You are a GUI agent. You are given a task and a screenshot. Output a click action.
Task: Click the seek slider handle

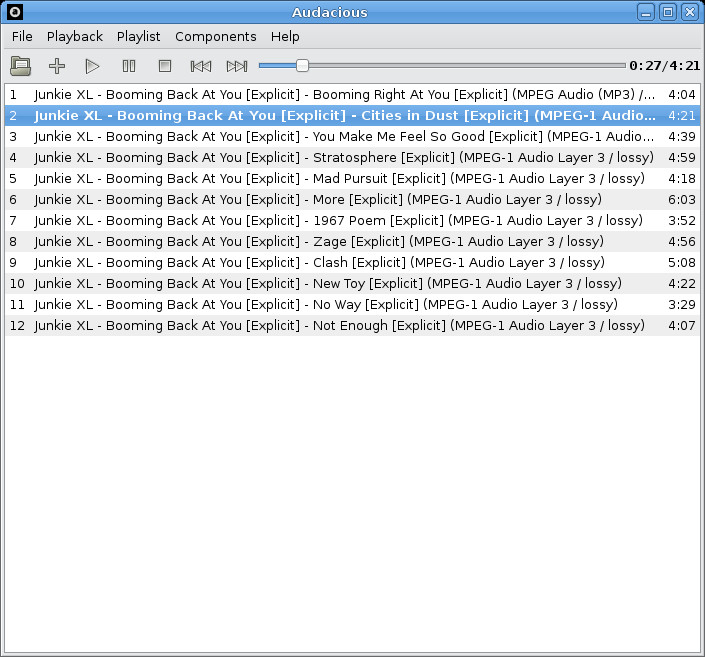click(x=302, y=66)
